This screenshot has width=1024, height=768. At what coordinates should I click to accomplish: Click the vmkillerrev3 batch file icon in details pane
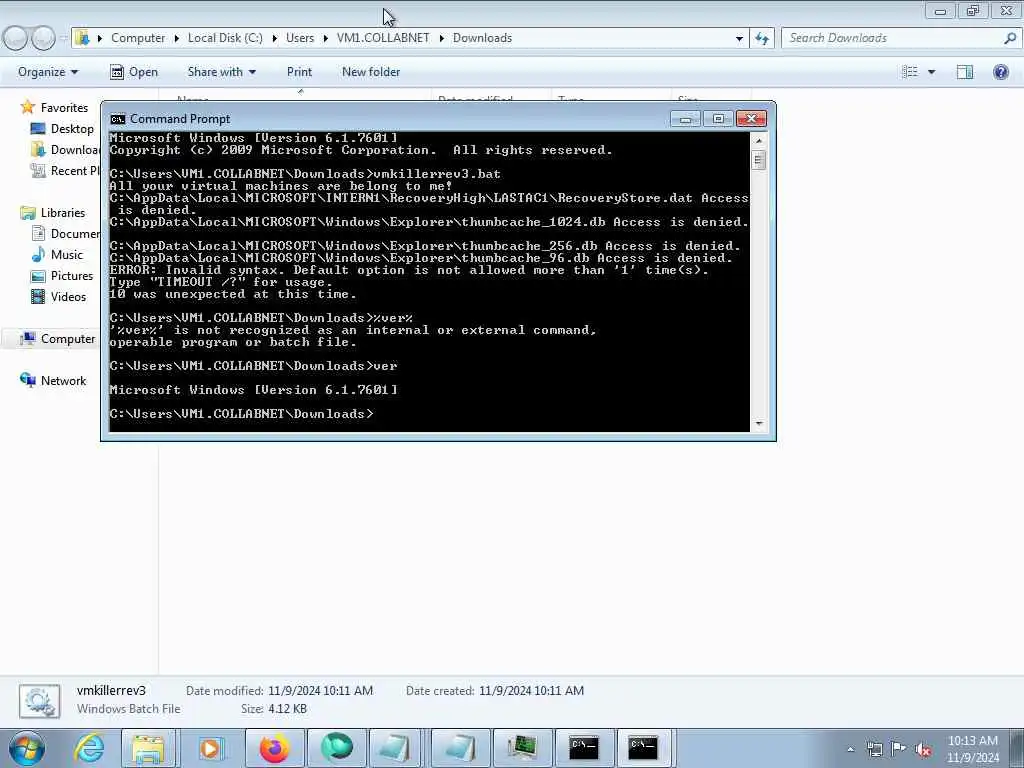click(40, 701)
